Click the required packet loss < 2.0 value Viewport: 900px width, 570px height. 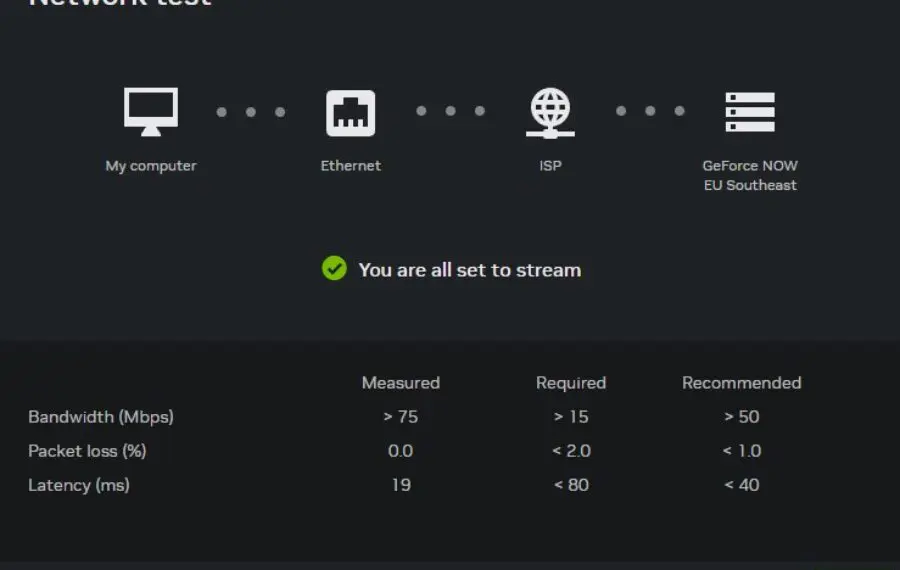[571, 451]
